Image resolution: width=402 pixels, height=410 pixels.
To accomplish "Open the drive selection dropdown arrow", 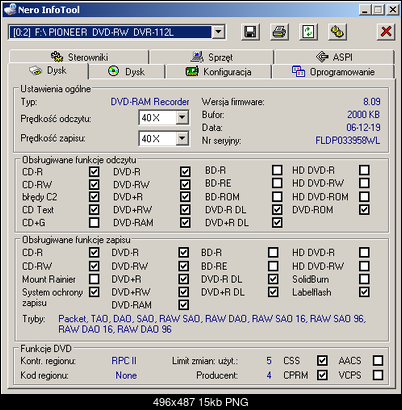I will click(218, 32).
